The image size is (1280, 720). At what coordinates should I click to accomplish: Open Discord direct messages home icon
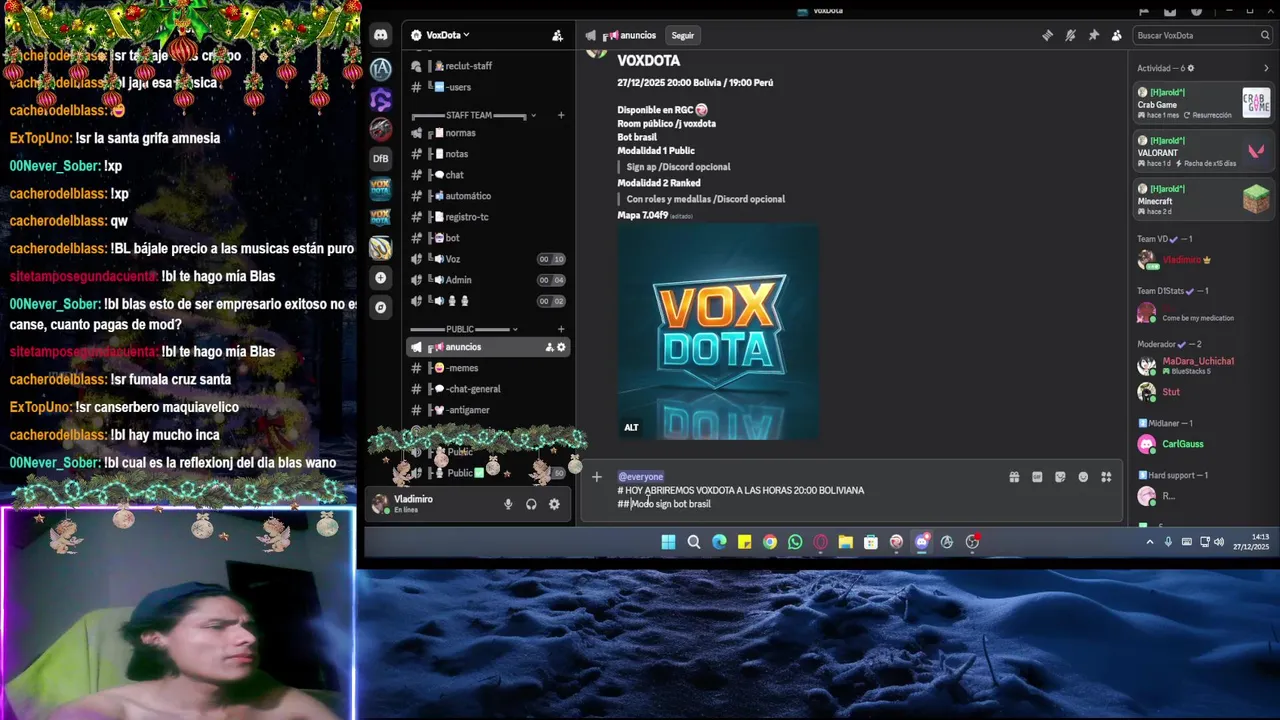click(380, 35)
